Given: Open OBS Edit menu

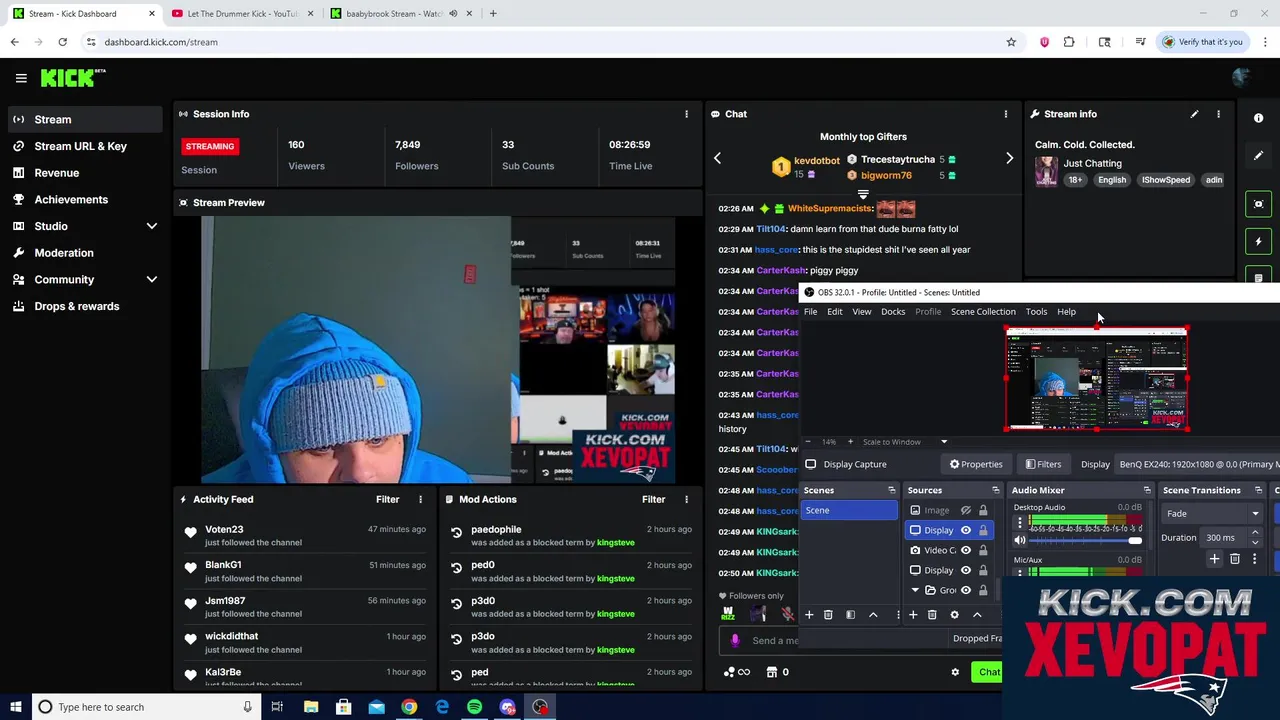Looking at the screenshot, I should pyautogui.click(x=834, y=312).
